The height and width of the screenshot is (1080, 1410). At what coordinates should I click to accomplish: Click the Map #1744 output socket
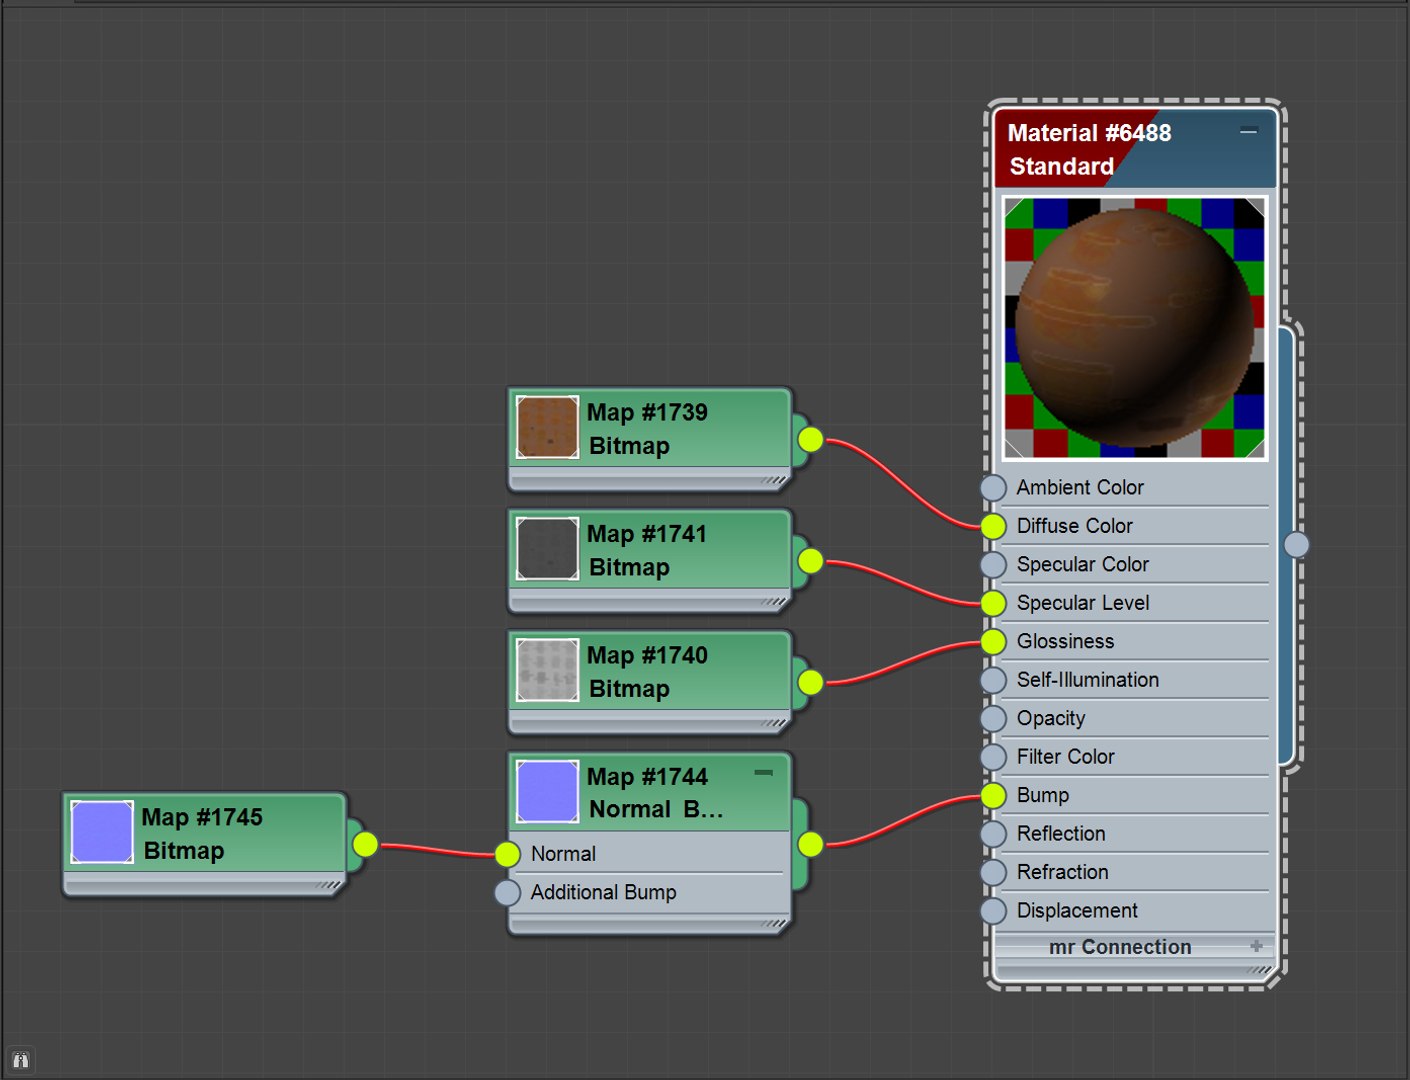coord(811,845)
